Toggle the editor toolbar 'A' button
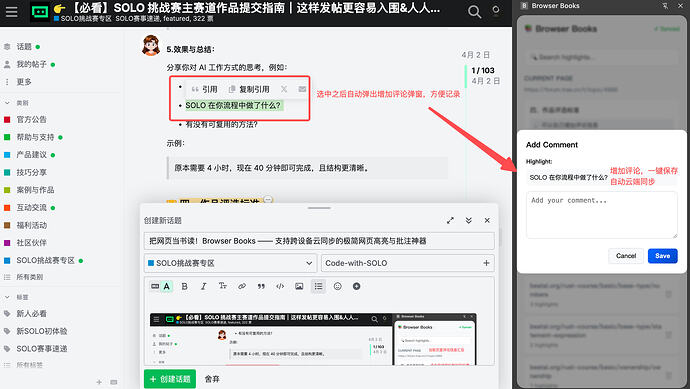This screenshot has width=690, height=389. point(167,286)
